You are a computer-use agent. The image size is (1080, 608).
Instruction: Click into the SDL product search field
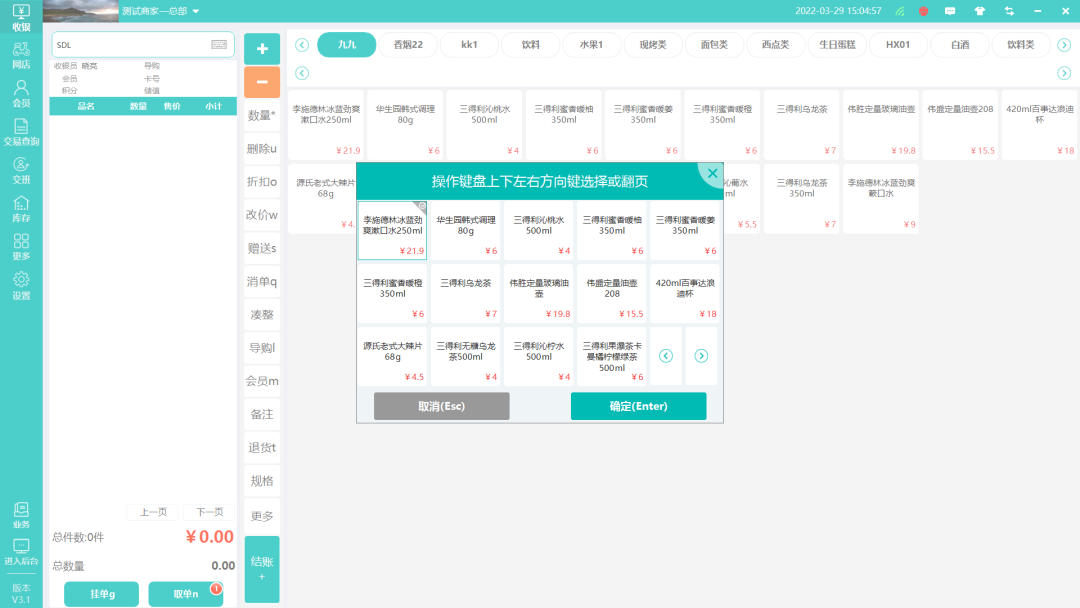pyautogui.click(x=130, y=45)
